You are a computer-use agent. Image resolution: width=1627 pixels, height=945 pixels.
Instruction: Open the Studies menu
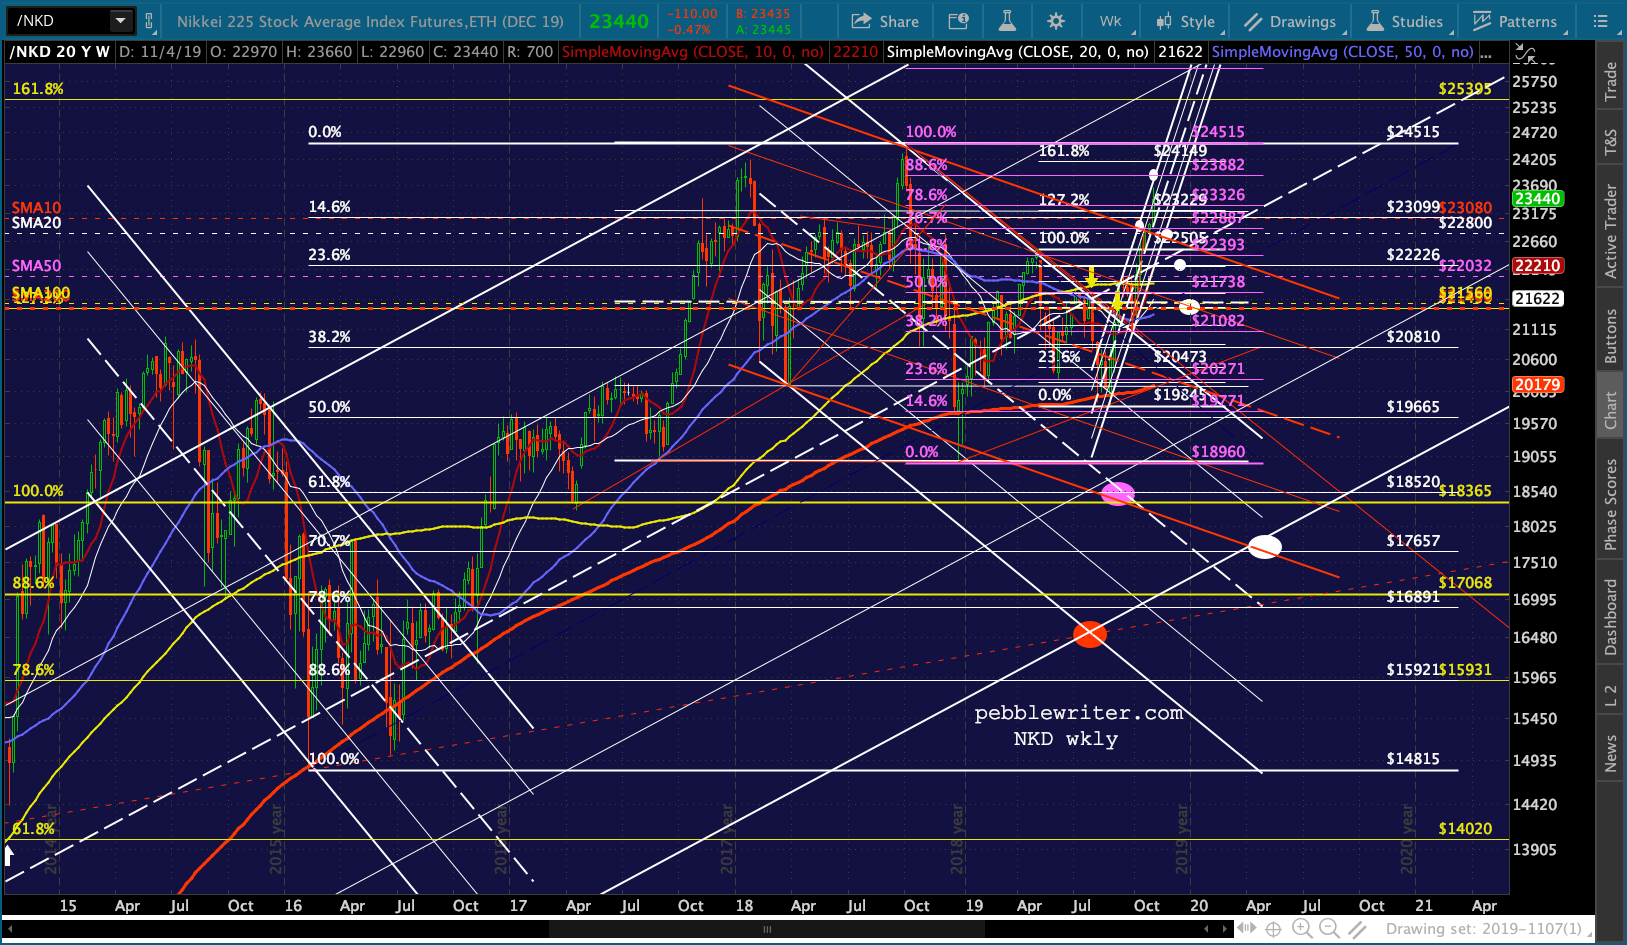click(x=1405, y=21)
